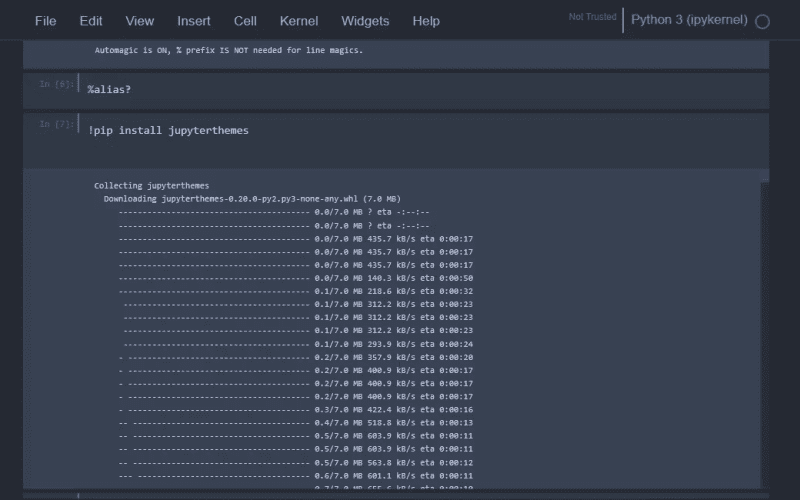The image size is (800, 500).
Task: Open the View menu
Action: [140, 21]
